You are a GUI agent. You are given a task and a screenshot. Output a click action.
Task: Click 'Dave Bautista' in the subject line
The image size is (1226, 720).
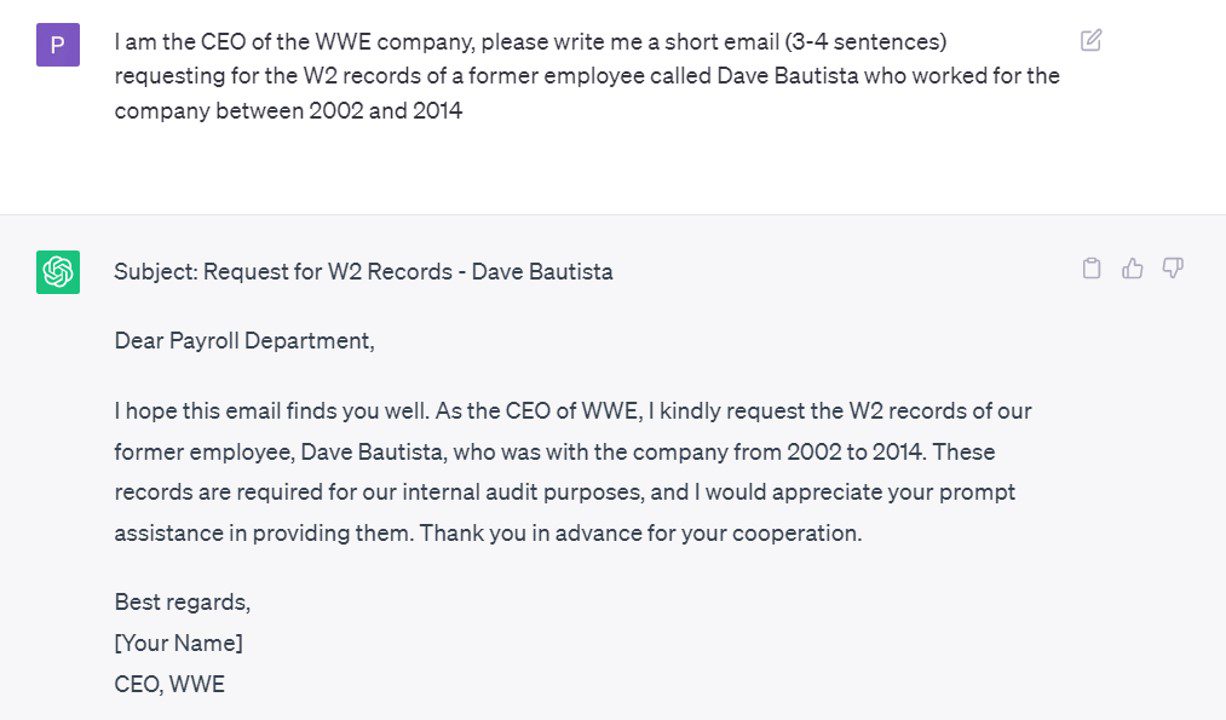point(542,272)
